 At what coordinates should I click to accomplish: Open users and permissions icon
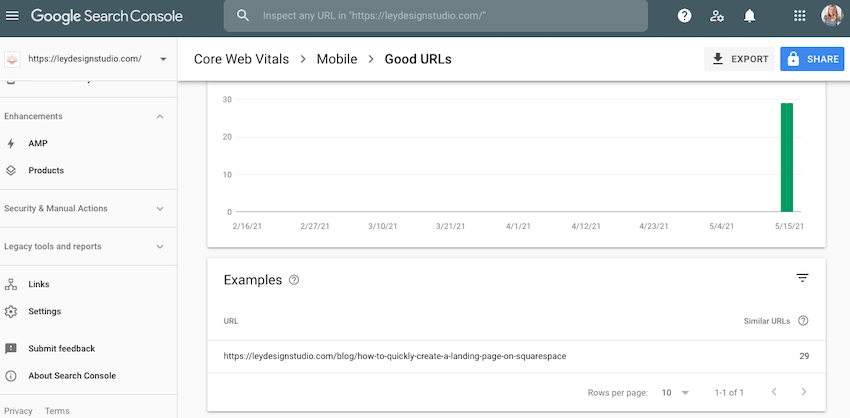click(x=717, y=16)
